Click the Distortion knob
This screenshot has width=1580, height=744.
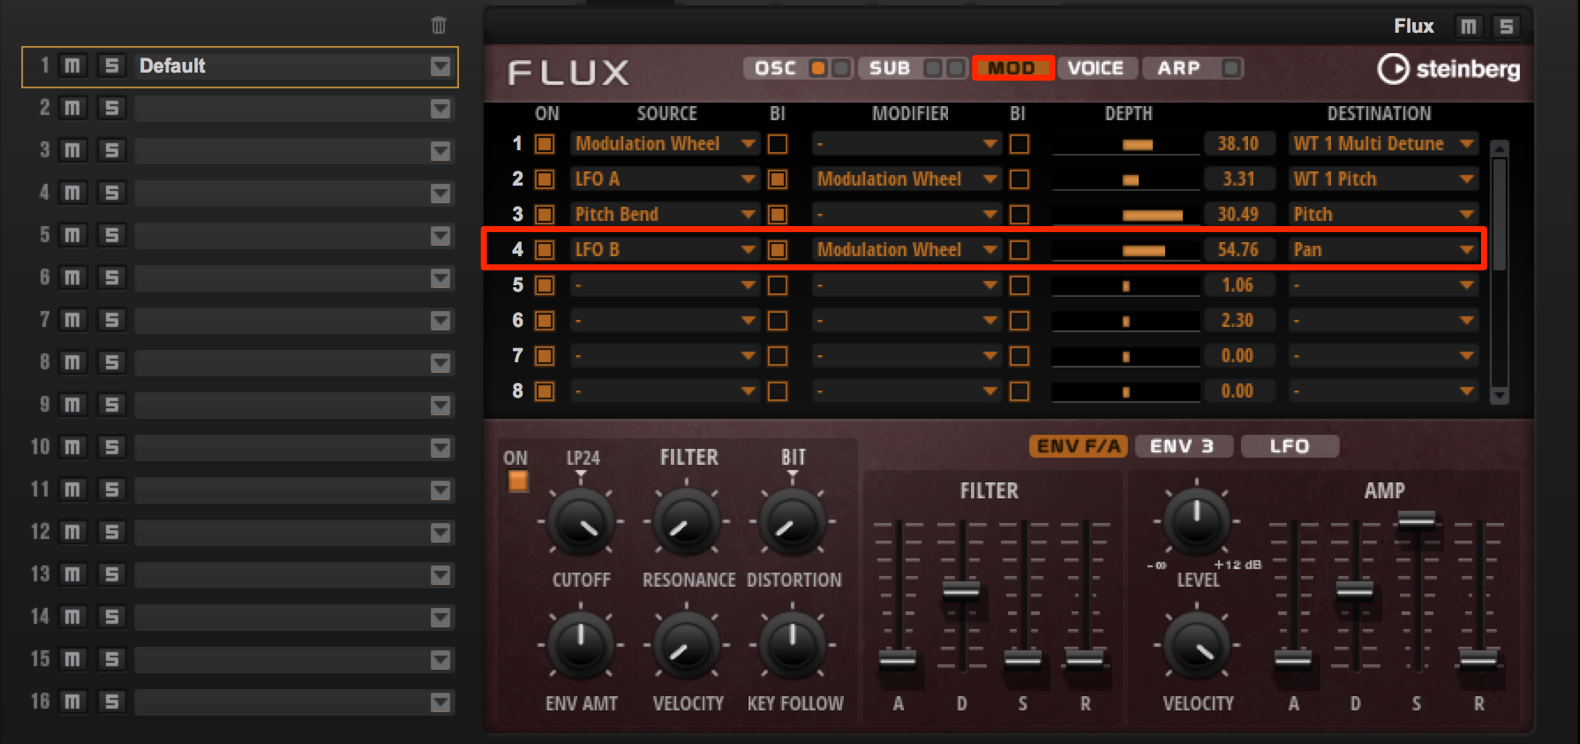tap(793, 523)
